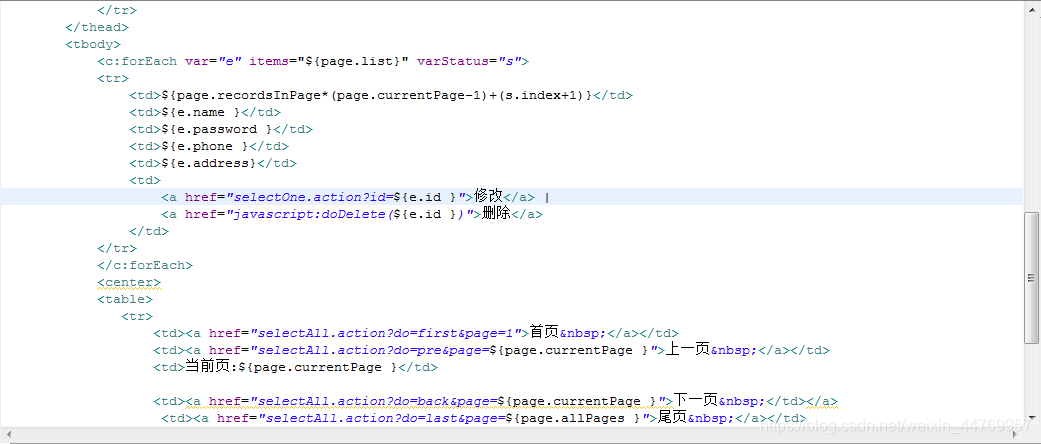Click the <table> opening tag

click(125, 299)
